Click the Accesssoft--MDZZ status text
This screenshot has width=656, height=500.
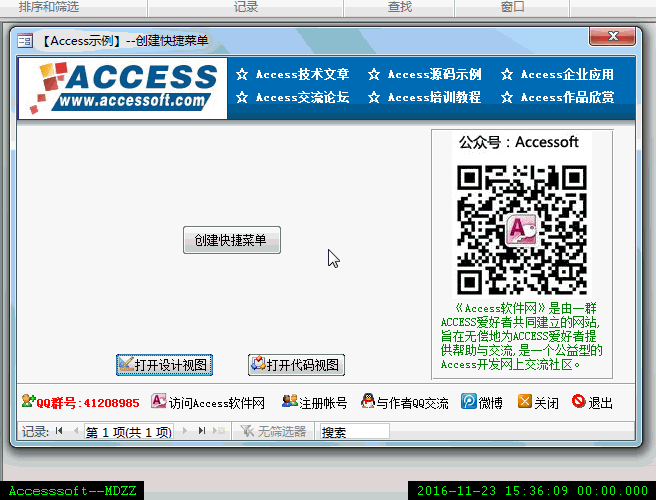pyautogui.click(x=72, y=490)
